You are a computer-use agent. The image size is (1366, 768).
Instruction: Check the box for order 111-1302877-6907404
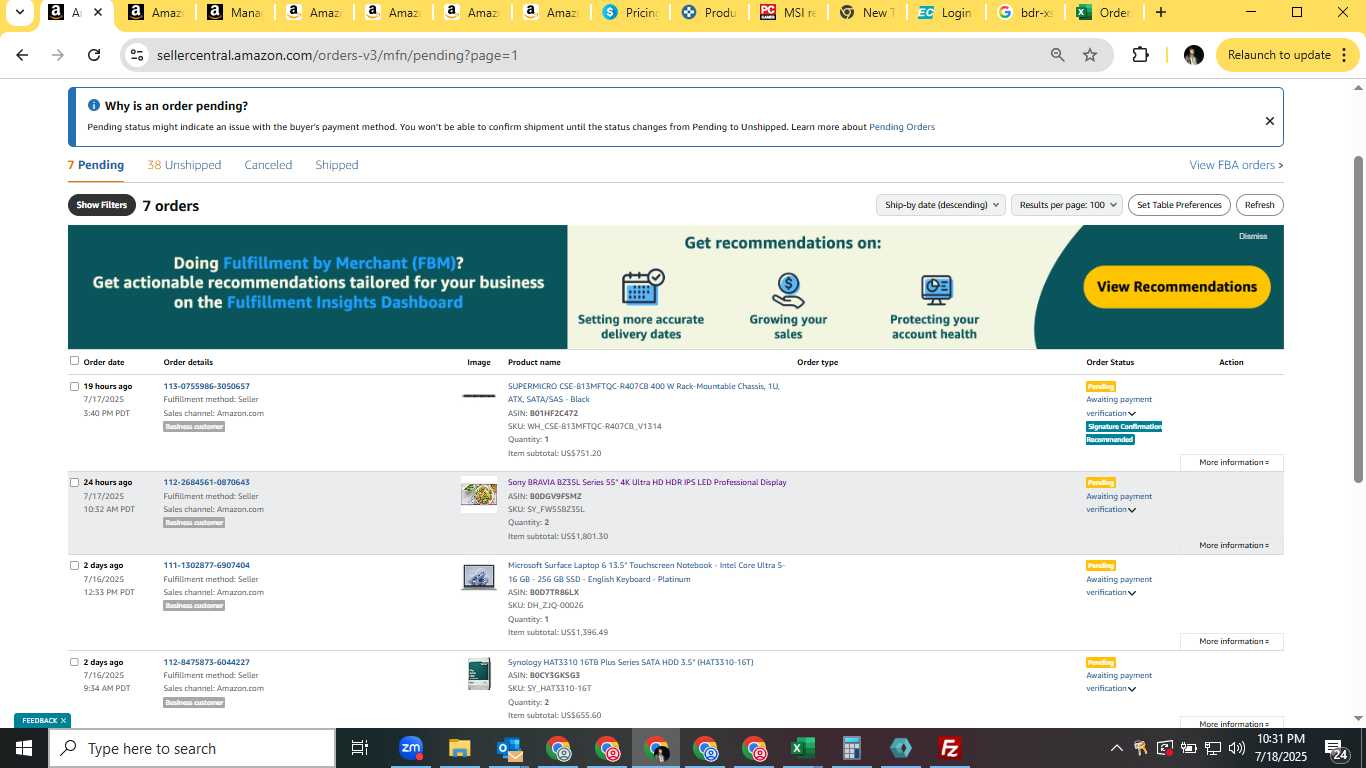(x=74, y=565)
